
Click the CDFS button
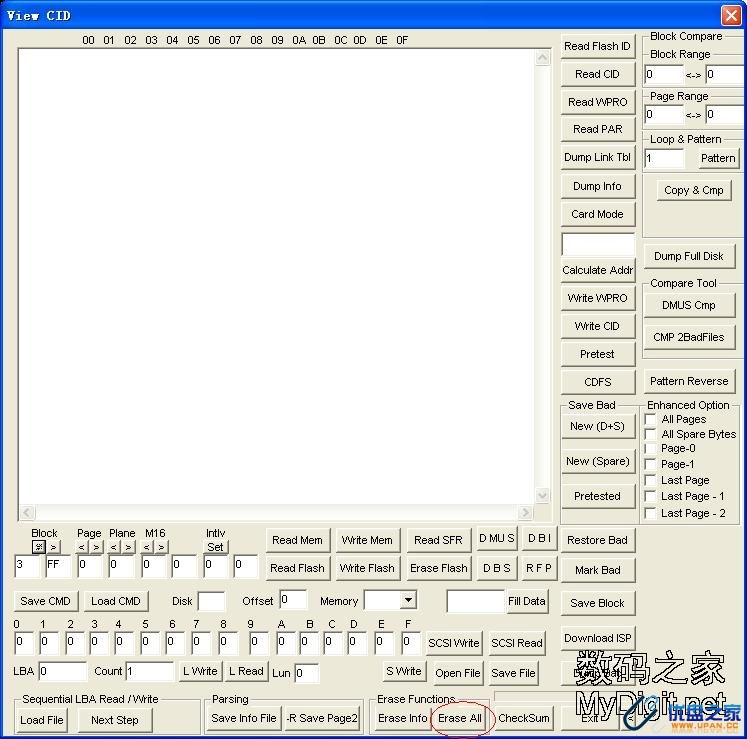click(597, 382)
